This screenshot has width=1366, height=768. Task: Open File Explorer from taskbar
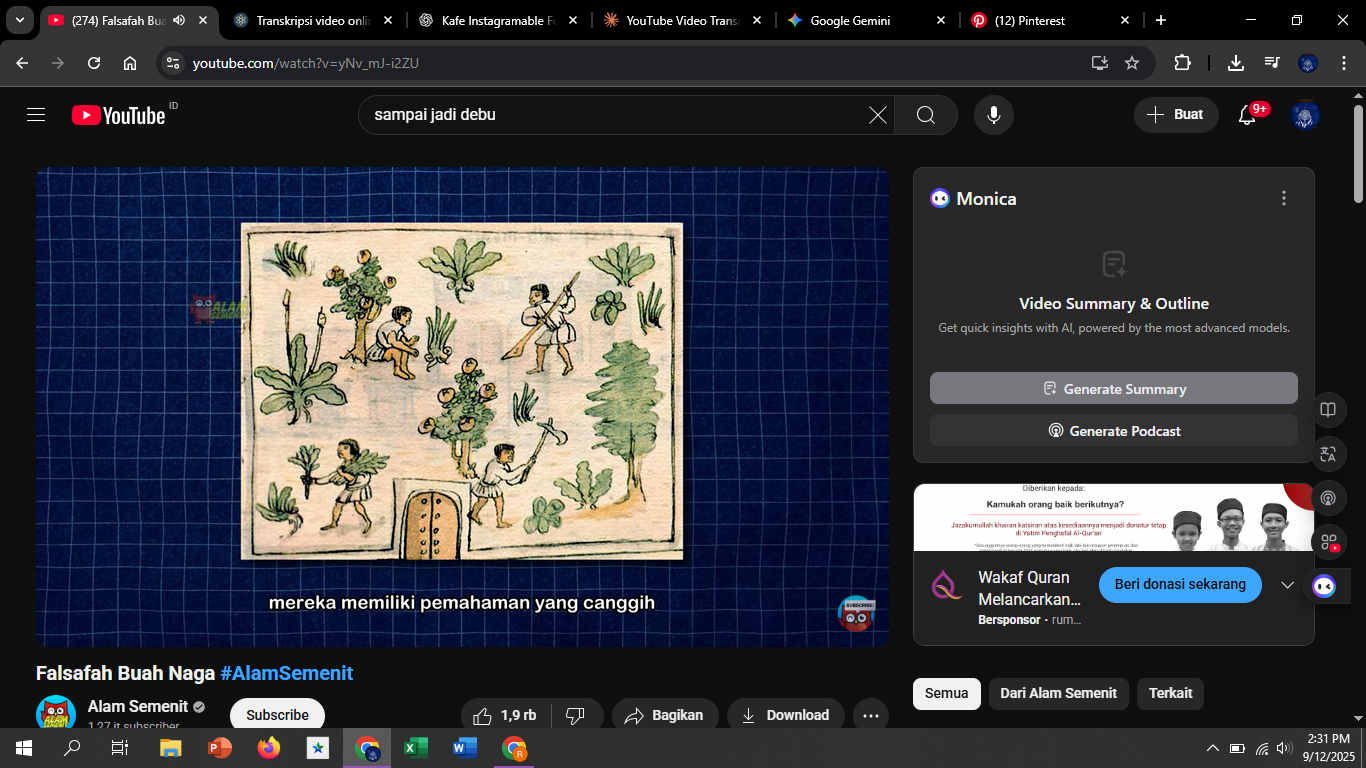171,748
